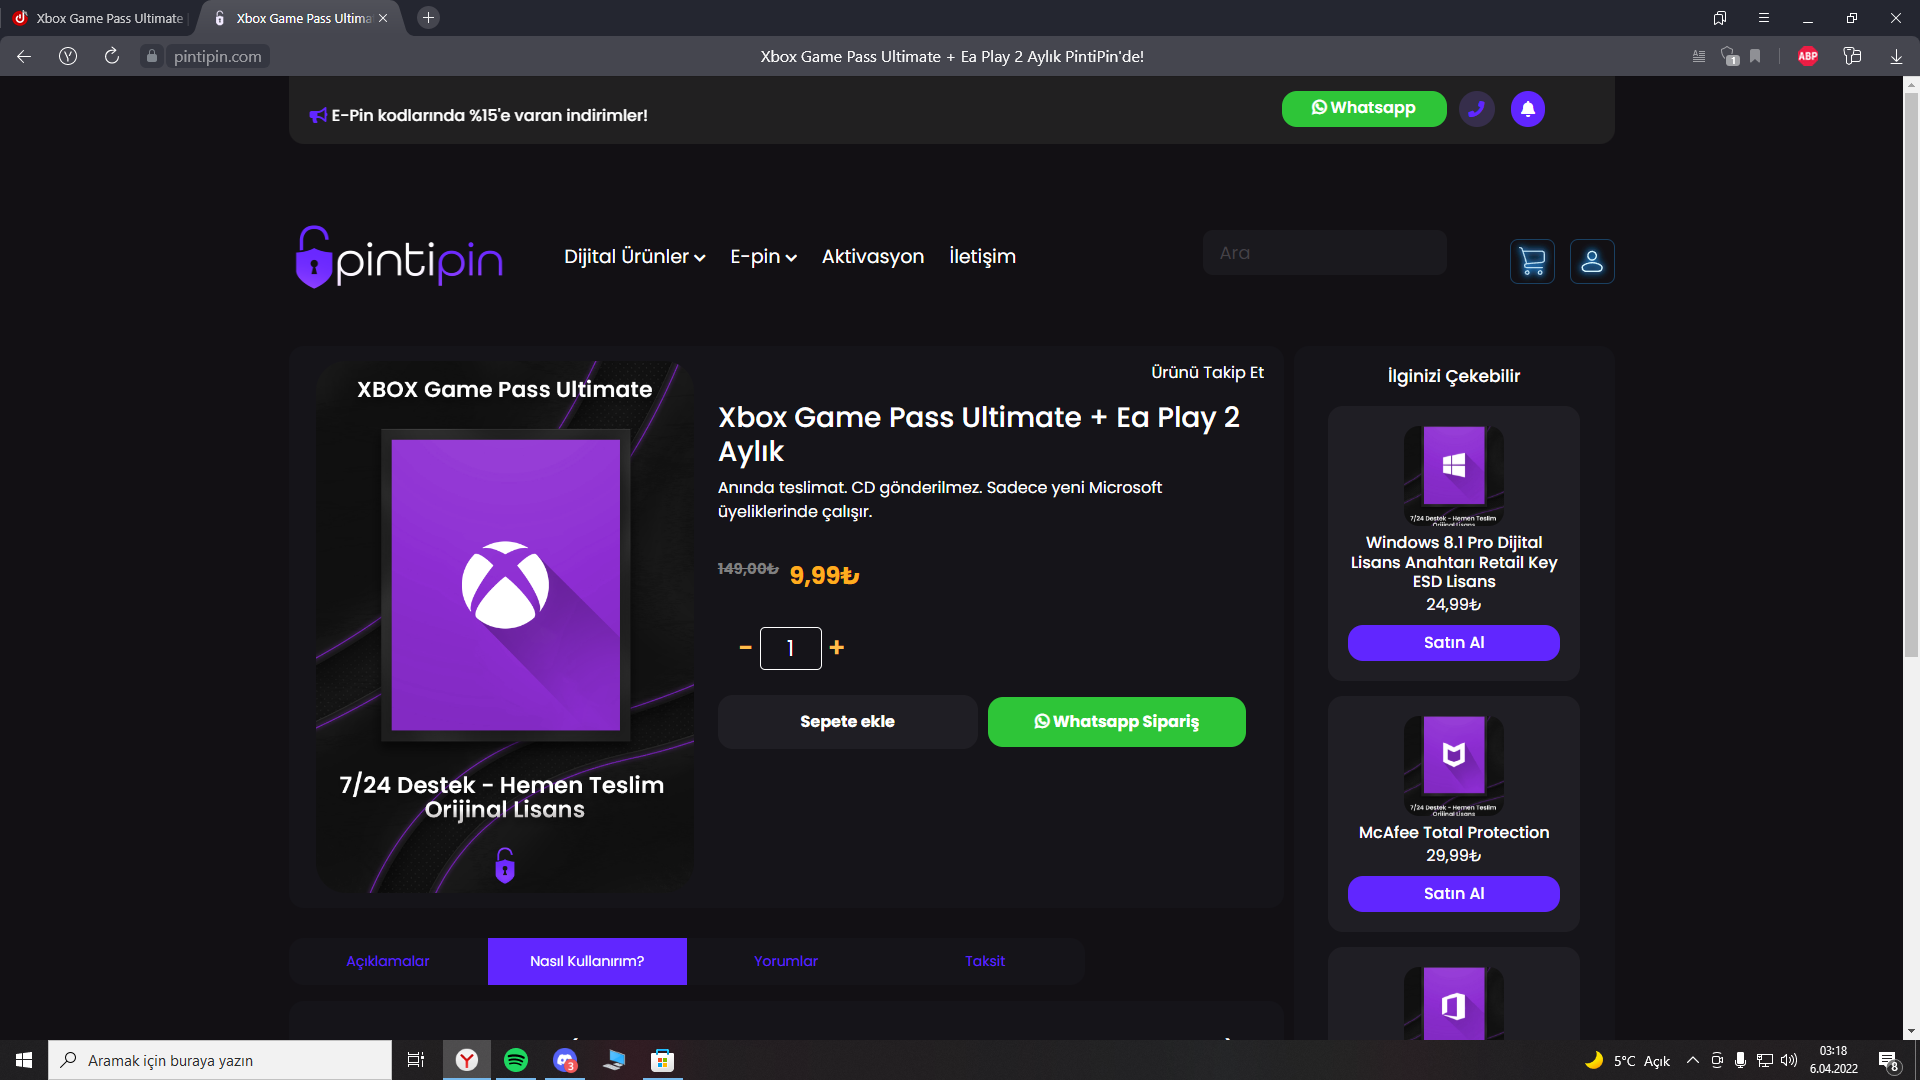This screenshot has width=1920, height=1080.
Task: Reload the page with refresh icon
Action: (112, 56)
